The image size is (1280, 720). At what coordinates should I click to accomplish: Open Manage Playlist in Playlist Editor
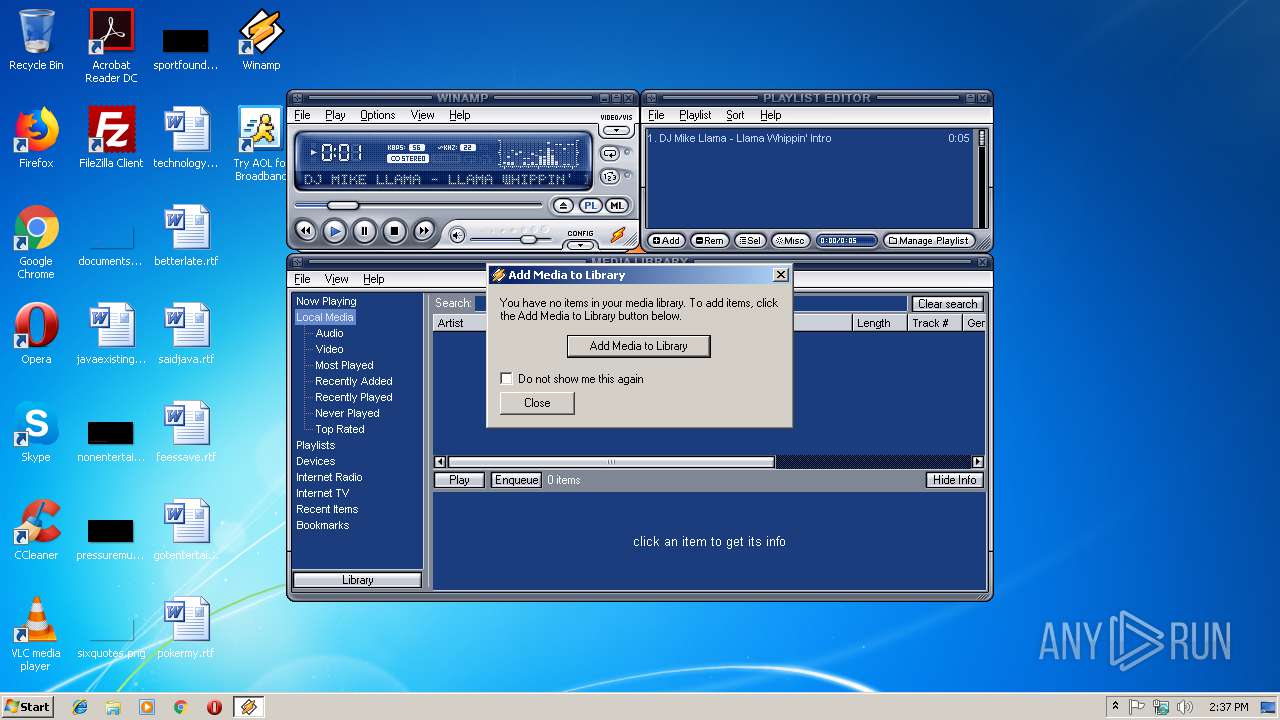pos(929,240)
